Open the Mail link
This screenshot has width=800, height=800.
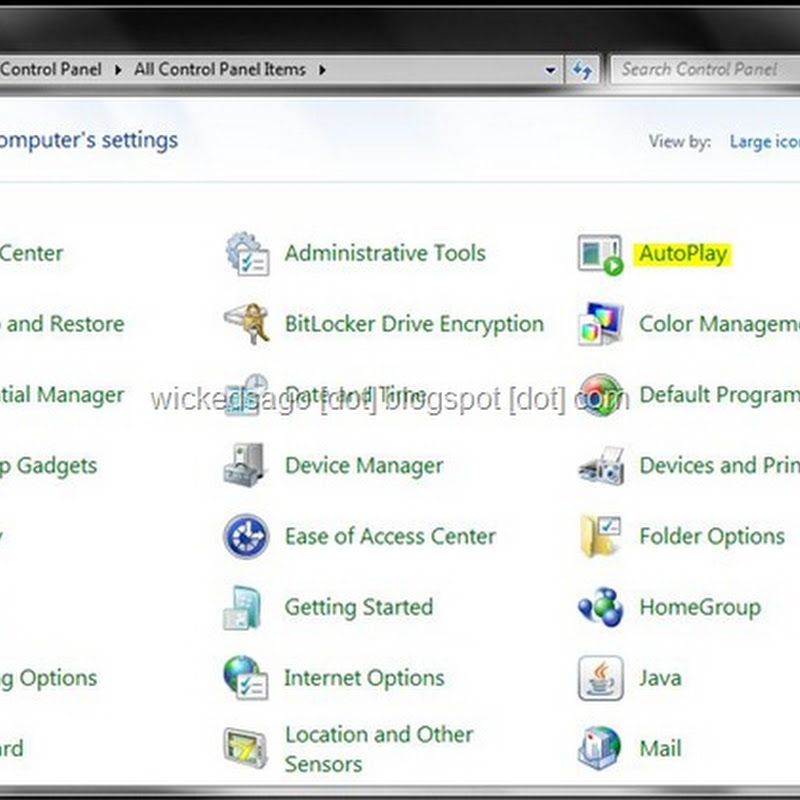pos(660,748)
